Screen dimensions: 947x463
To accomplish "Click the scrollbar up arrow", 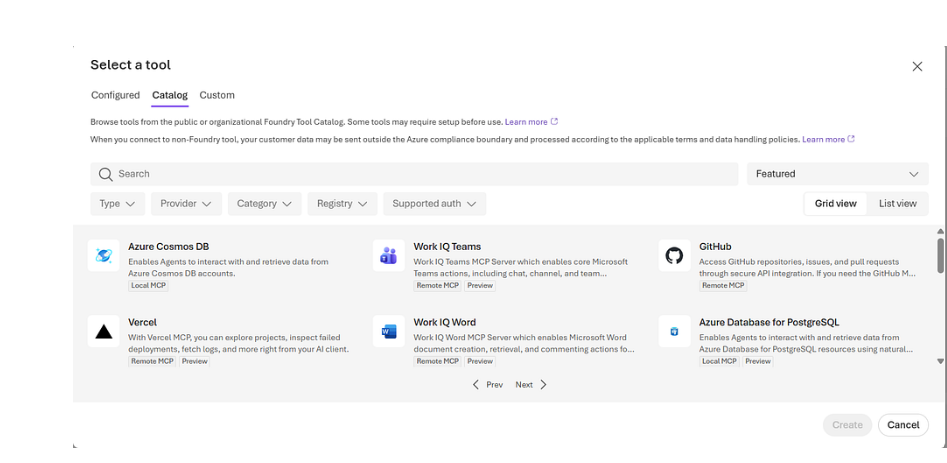I will click(x=940, y=231).
